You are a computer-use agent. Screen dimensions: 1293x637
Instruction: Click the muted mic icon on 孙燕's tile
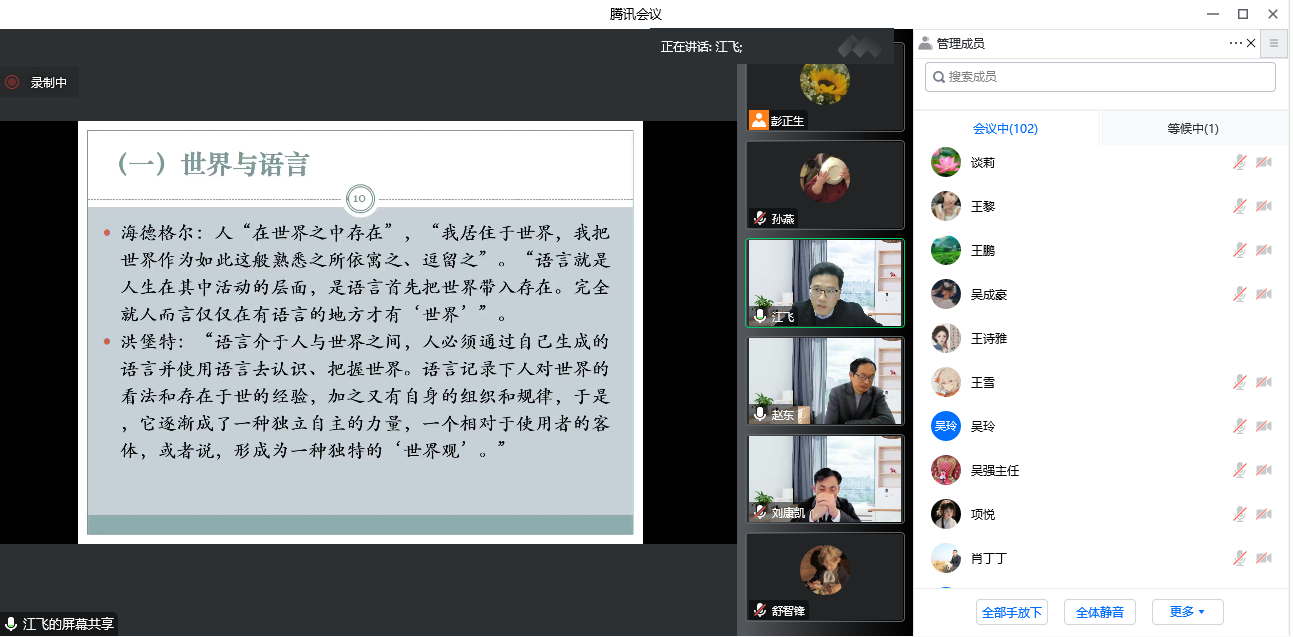pos(760,218)
